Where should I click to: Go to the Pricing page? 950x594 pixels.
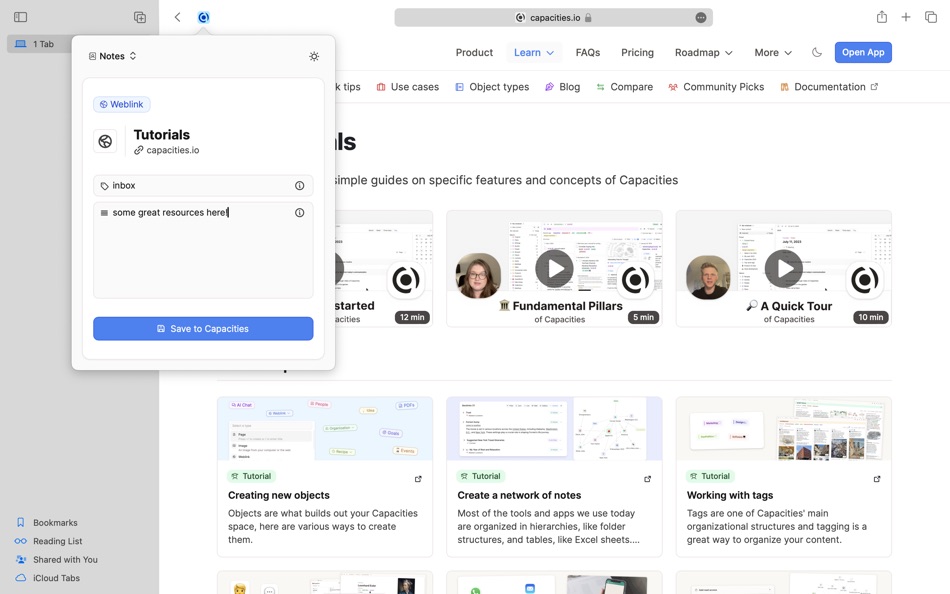(637, 53)
